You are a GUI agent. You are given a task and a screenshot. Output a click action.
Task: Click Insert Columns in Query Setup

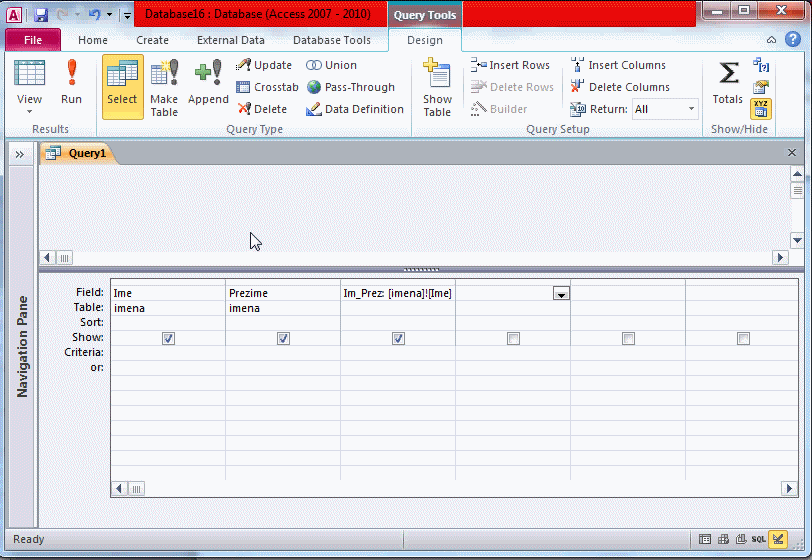tap(618, 65)
